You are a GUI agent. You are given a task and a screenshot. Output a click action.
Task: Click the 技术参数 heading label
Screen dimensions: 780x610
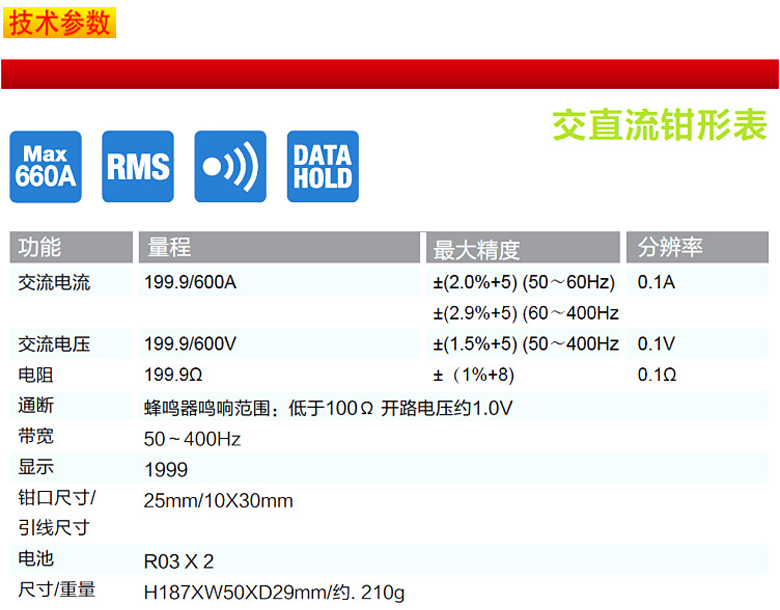click(59, 22)
